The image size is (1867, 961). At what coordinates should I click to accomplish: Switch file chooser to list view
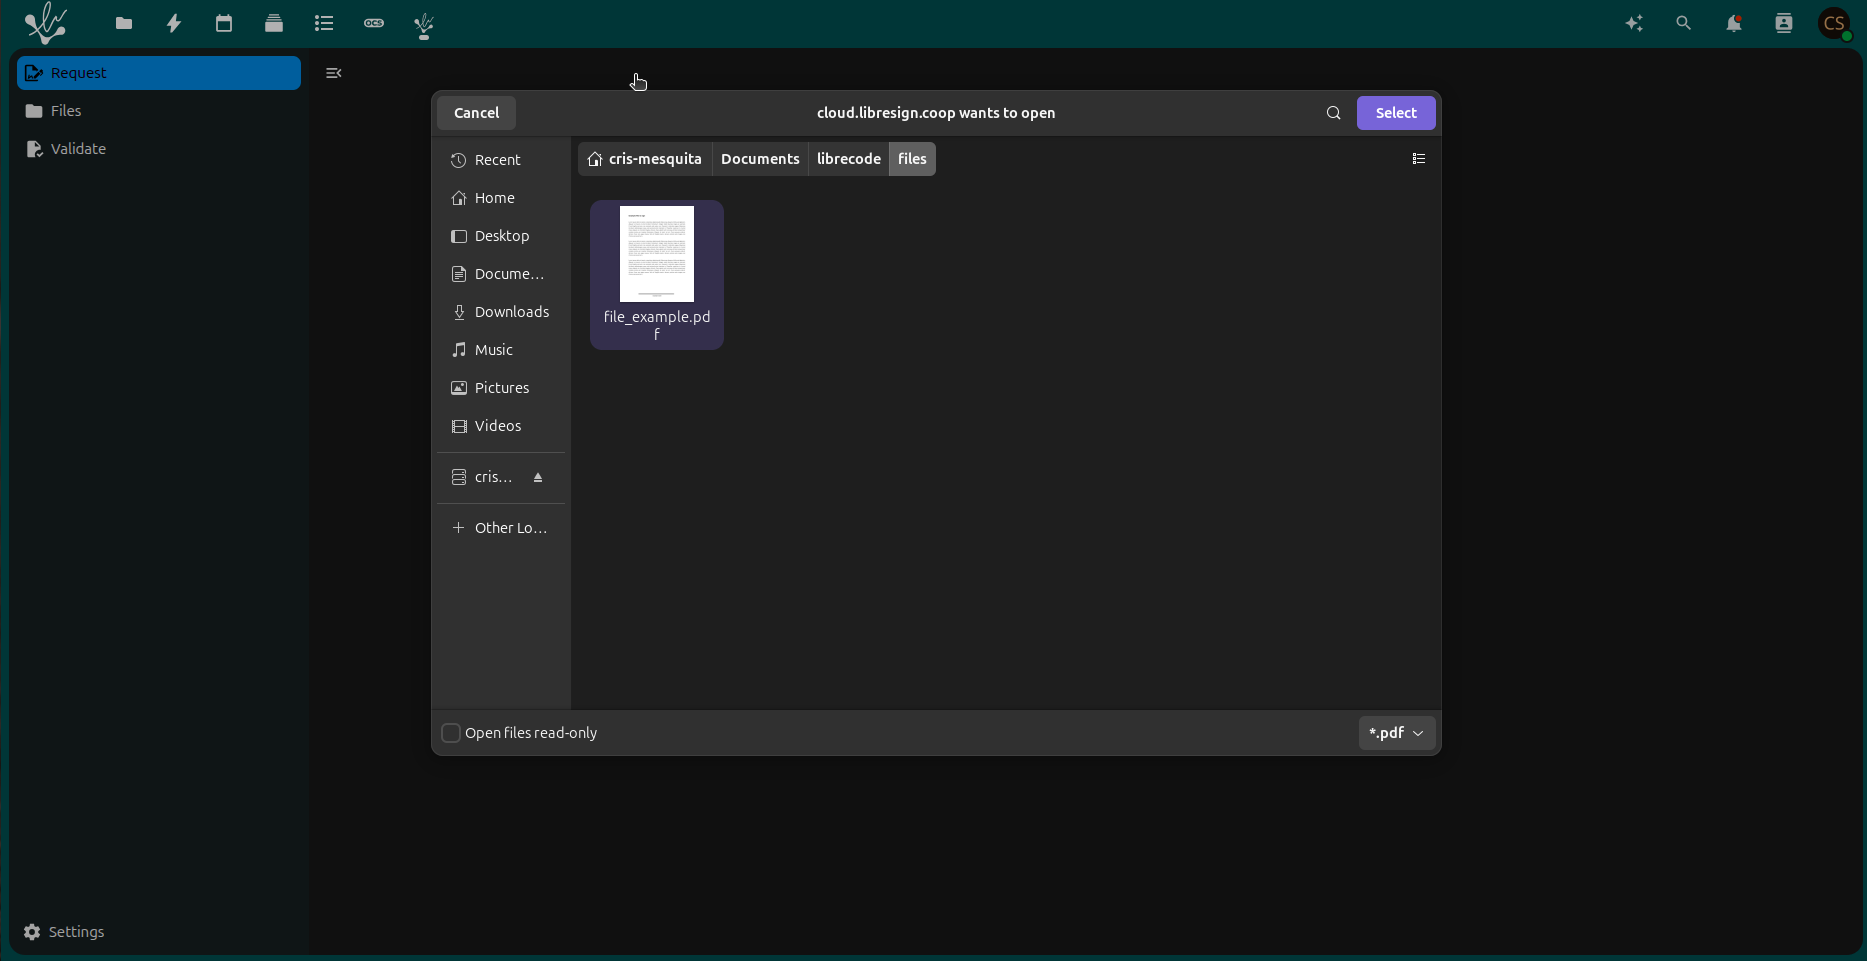click(1419, 159)
